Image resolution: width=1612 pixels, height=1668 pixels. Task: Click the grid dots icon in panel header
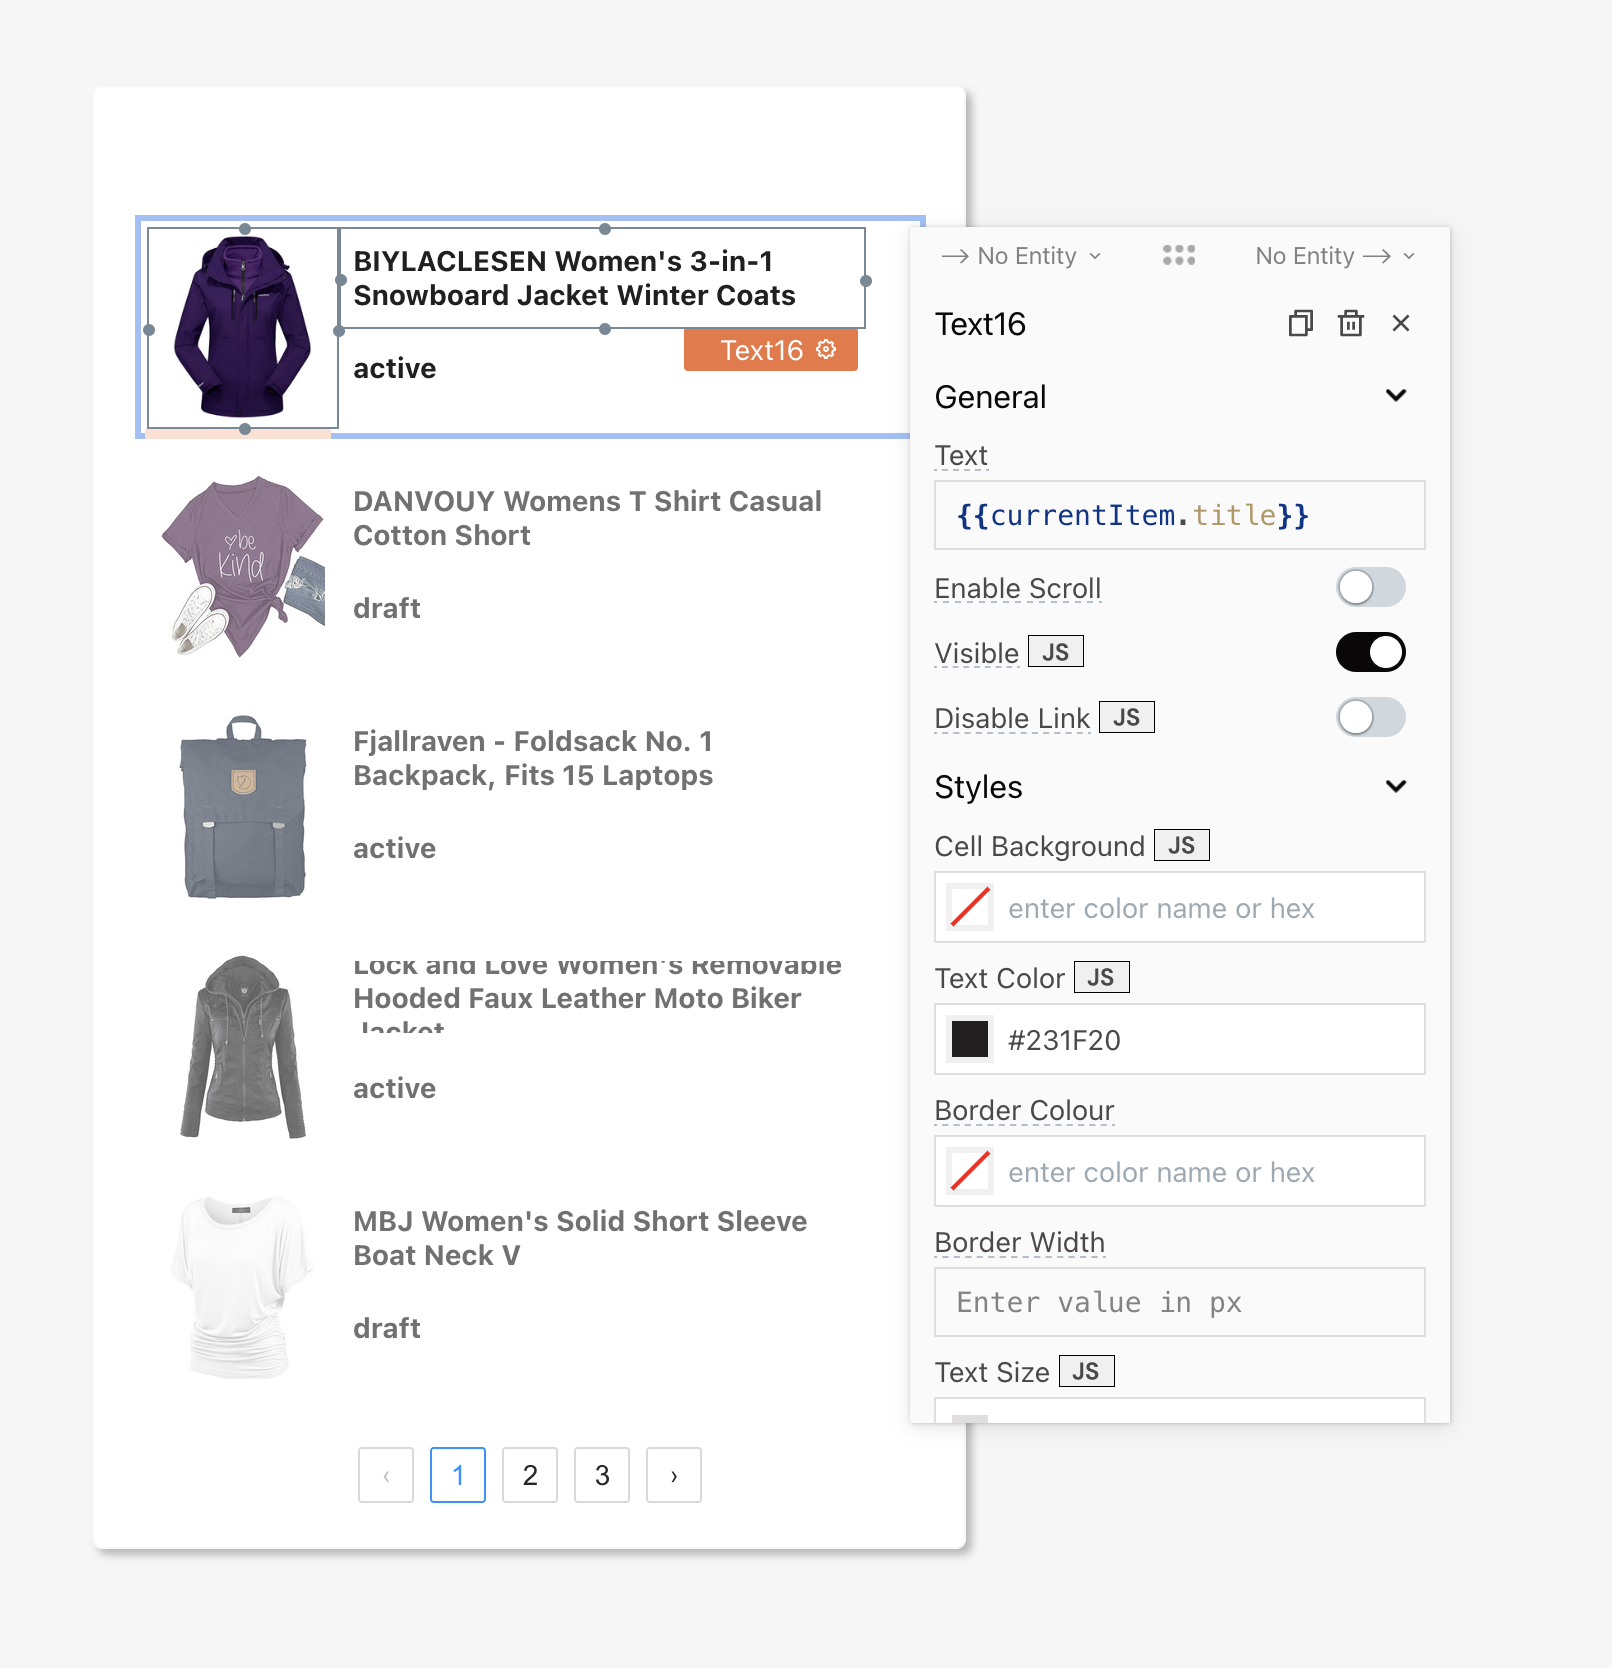[x=1179, y=255]
